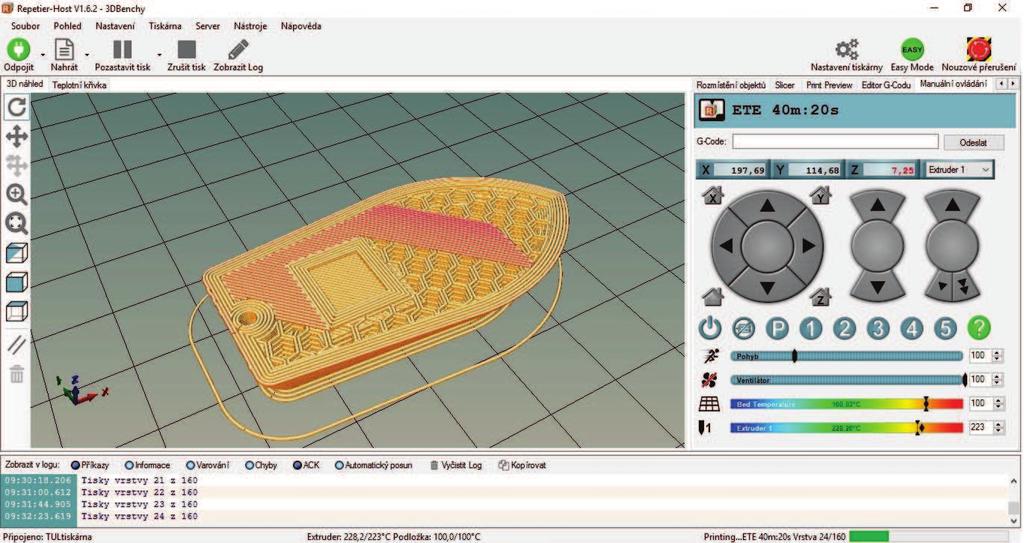The height and width of the screenshot is (543, 1024).
Task: Open the Tiskárna menu
Action: tap(165, 26)
